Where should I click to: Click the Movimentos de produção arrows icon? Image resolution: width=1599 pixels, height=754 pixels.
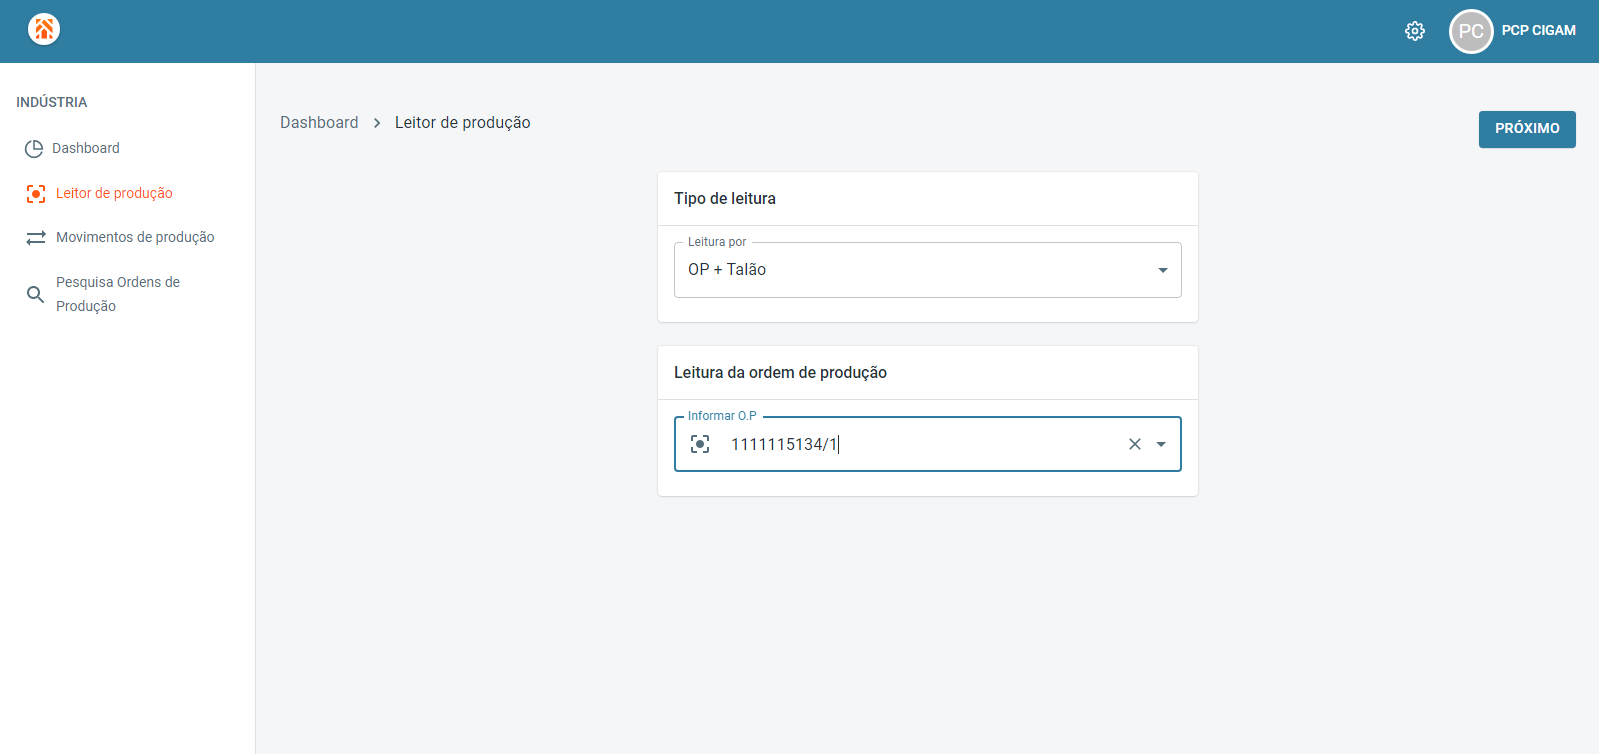pos(36,238)
